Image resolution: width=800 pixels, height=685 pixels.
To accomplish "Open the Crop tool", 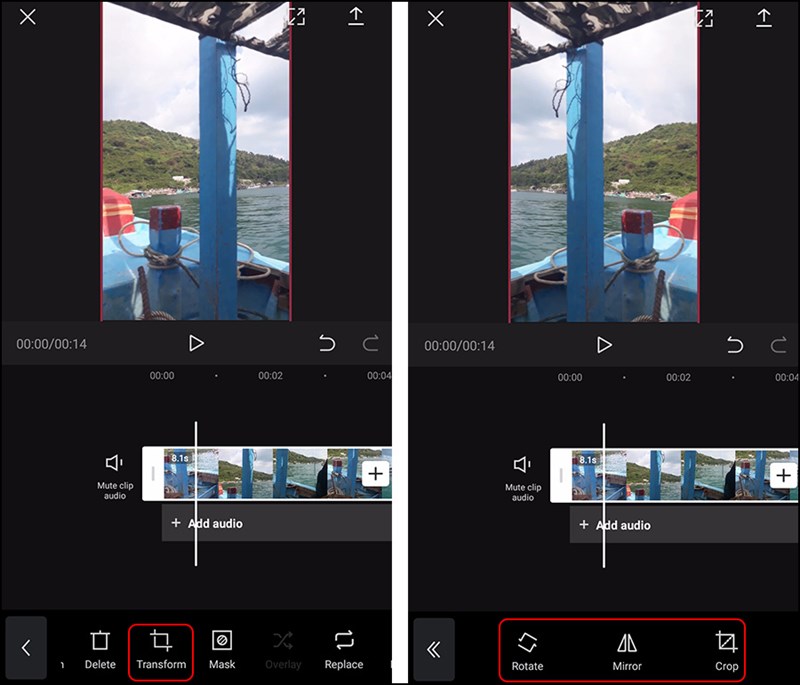I will (725, 649).
